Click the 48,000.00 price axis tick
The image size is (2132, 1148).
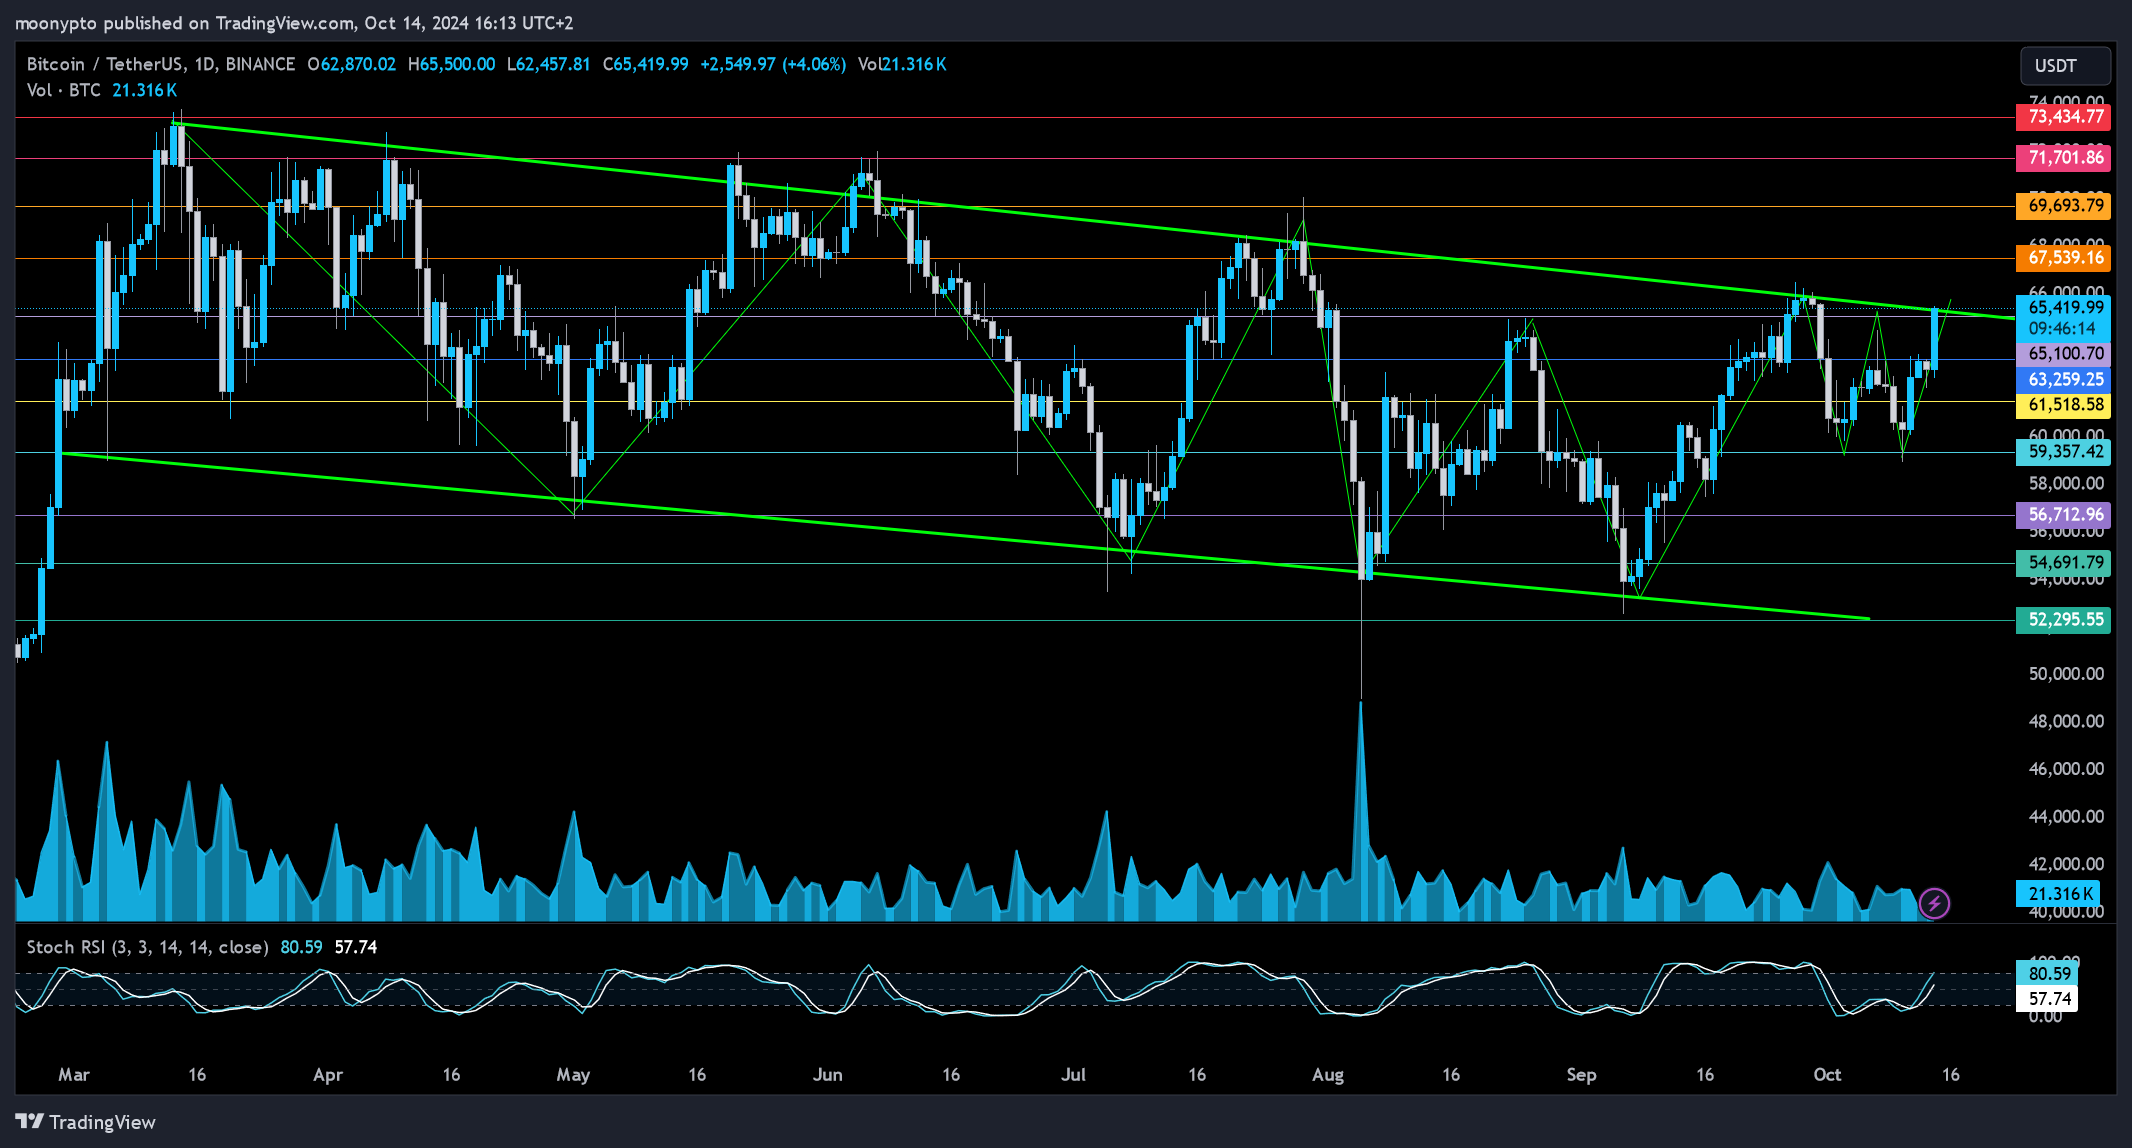point(2066,722)
